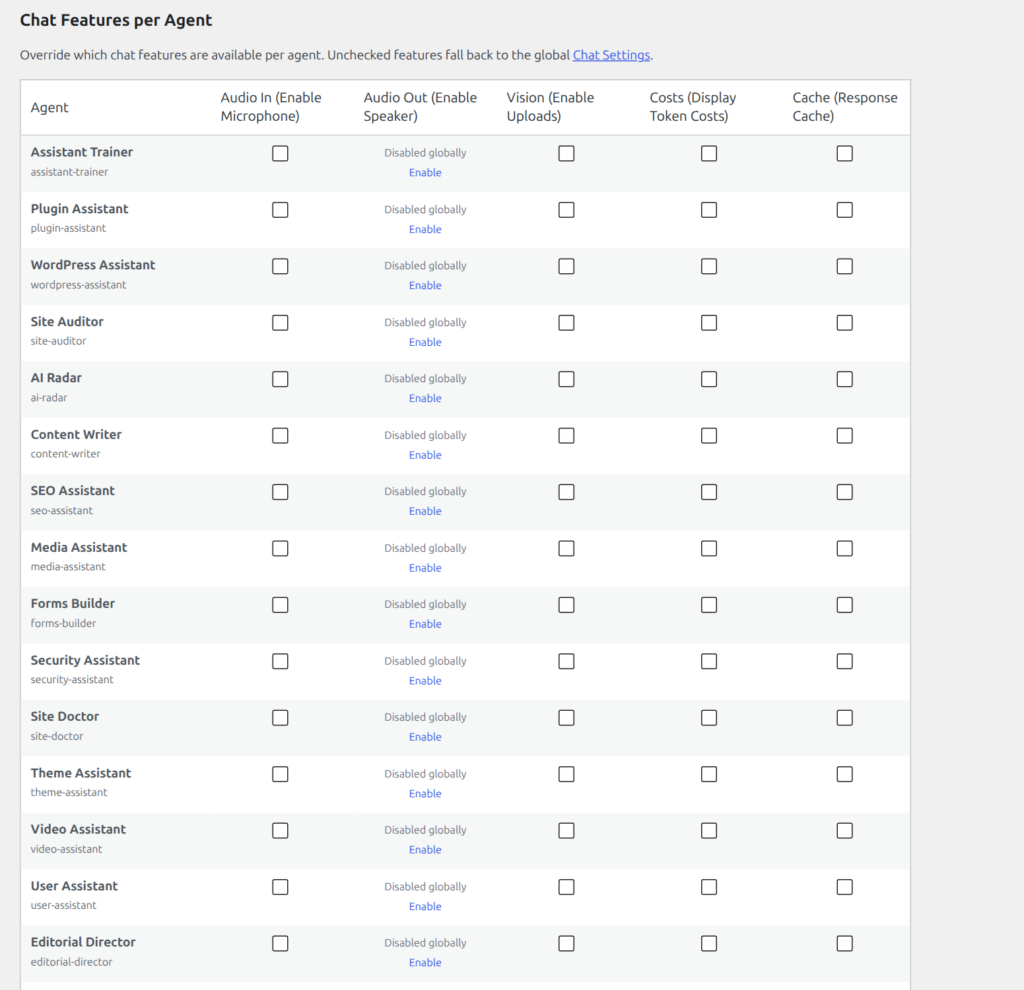Enable Vision for Security Assistant

[566, 662]
